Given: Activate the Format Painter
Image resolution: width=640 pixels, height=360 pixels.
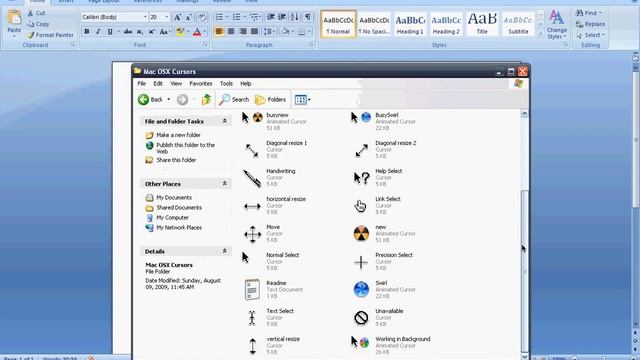Looking at the screenshot, I should (x=51, y=35).
